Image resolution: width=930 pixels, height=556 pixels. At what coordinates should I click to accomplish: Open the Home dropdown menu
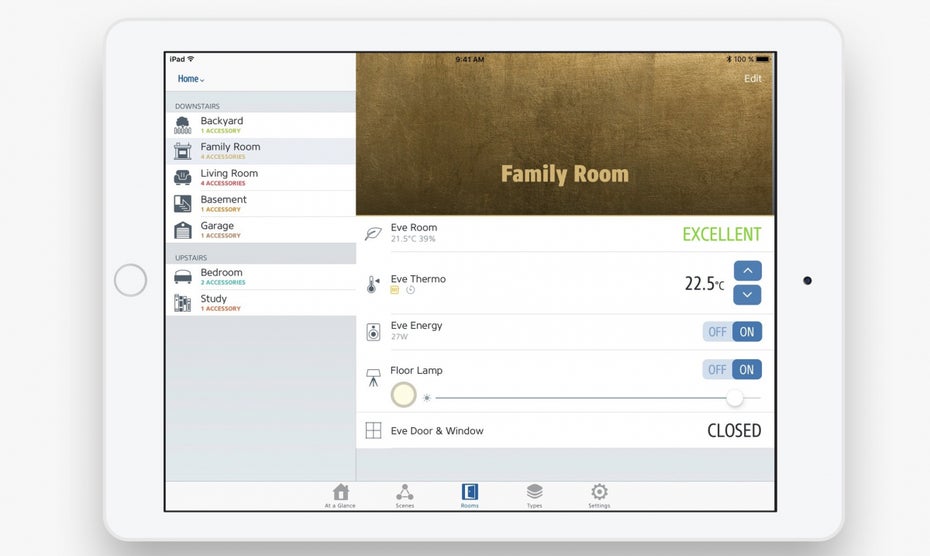(x=190, y=79)
